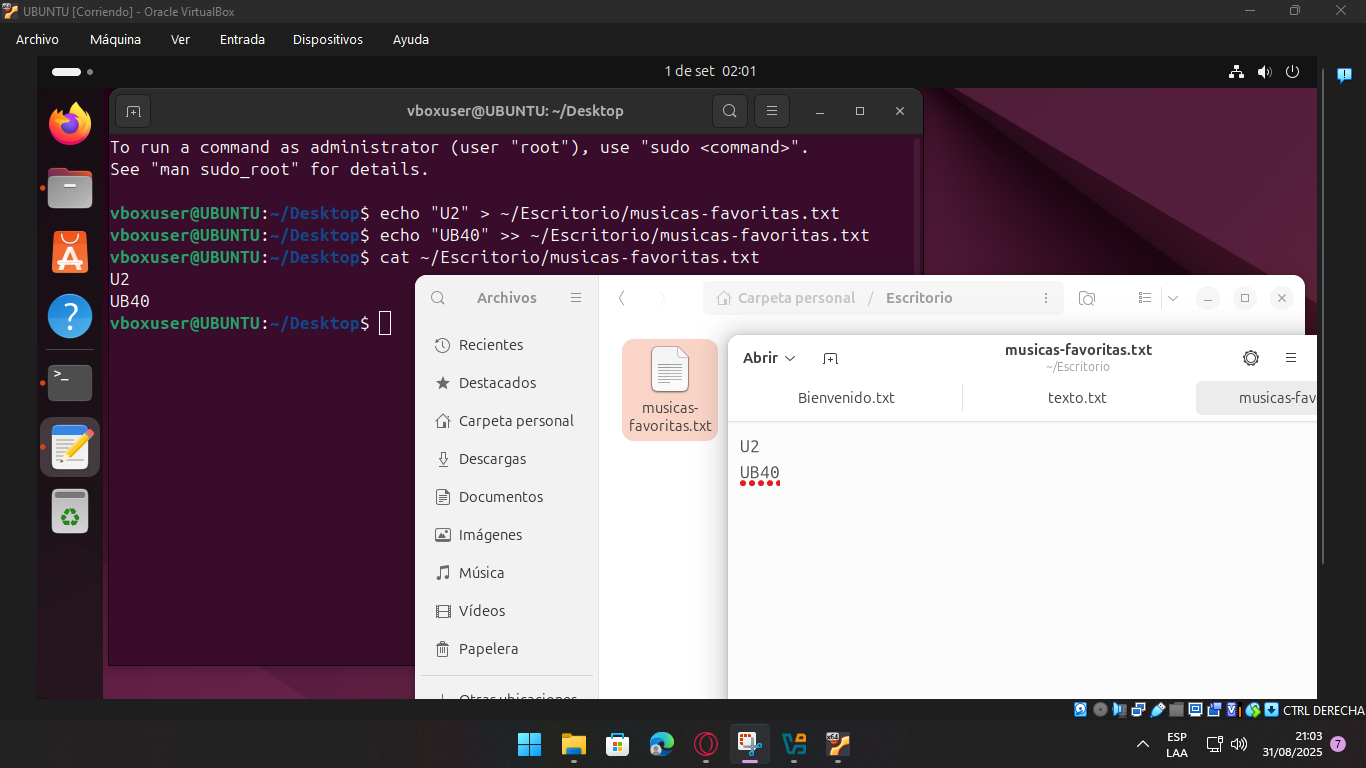This screenshot has height=768, width=1366.
Task: Go to Carpeta personal in sidebar
Action: tap(509, 421)
